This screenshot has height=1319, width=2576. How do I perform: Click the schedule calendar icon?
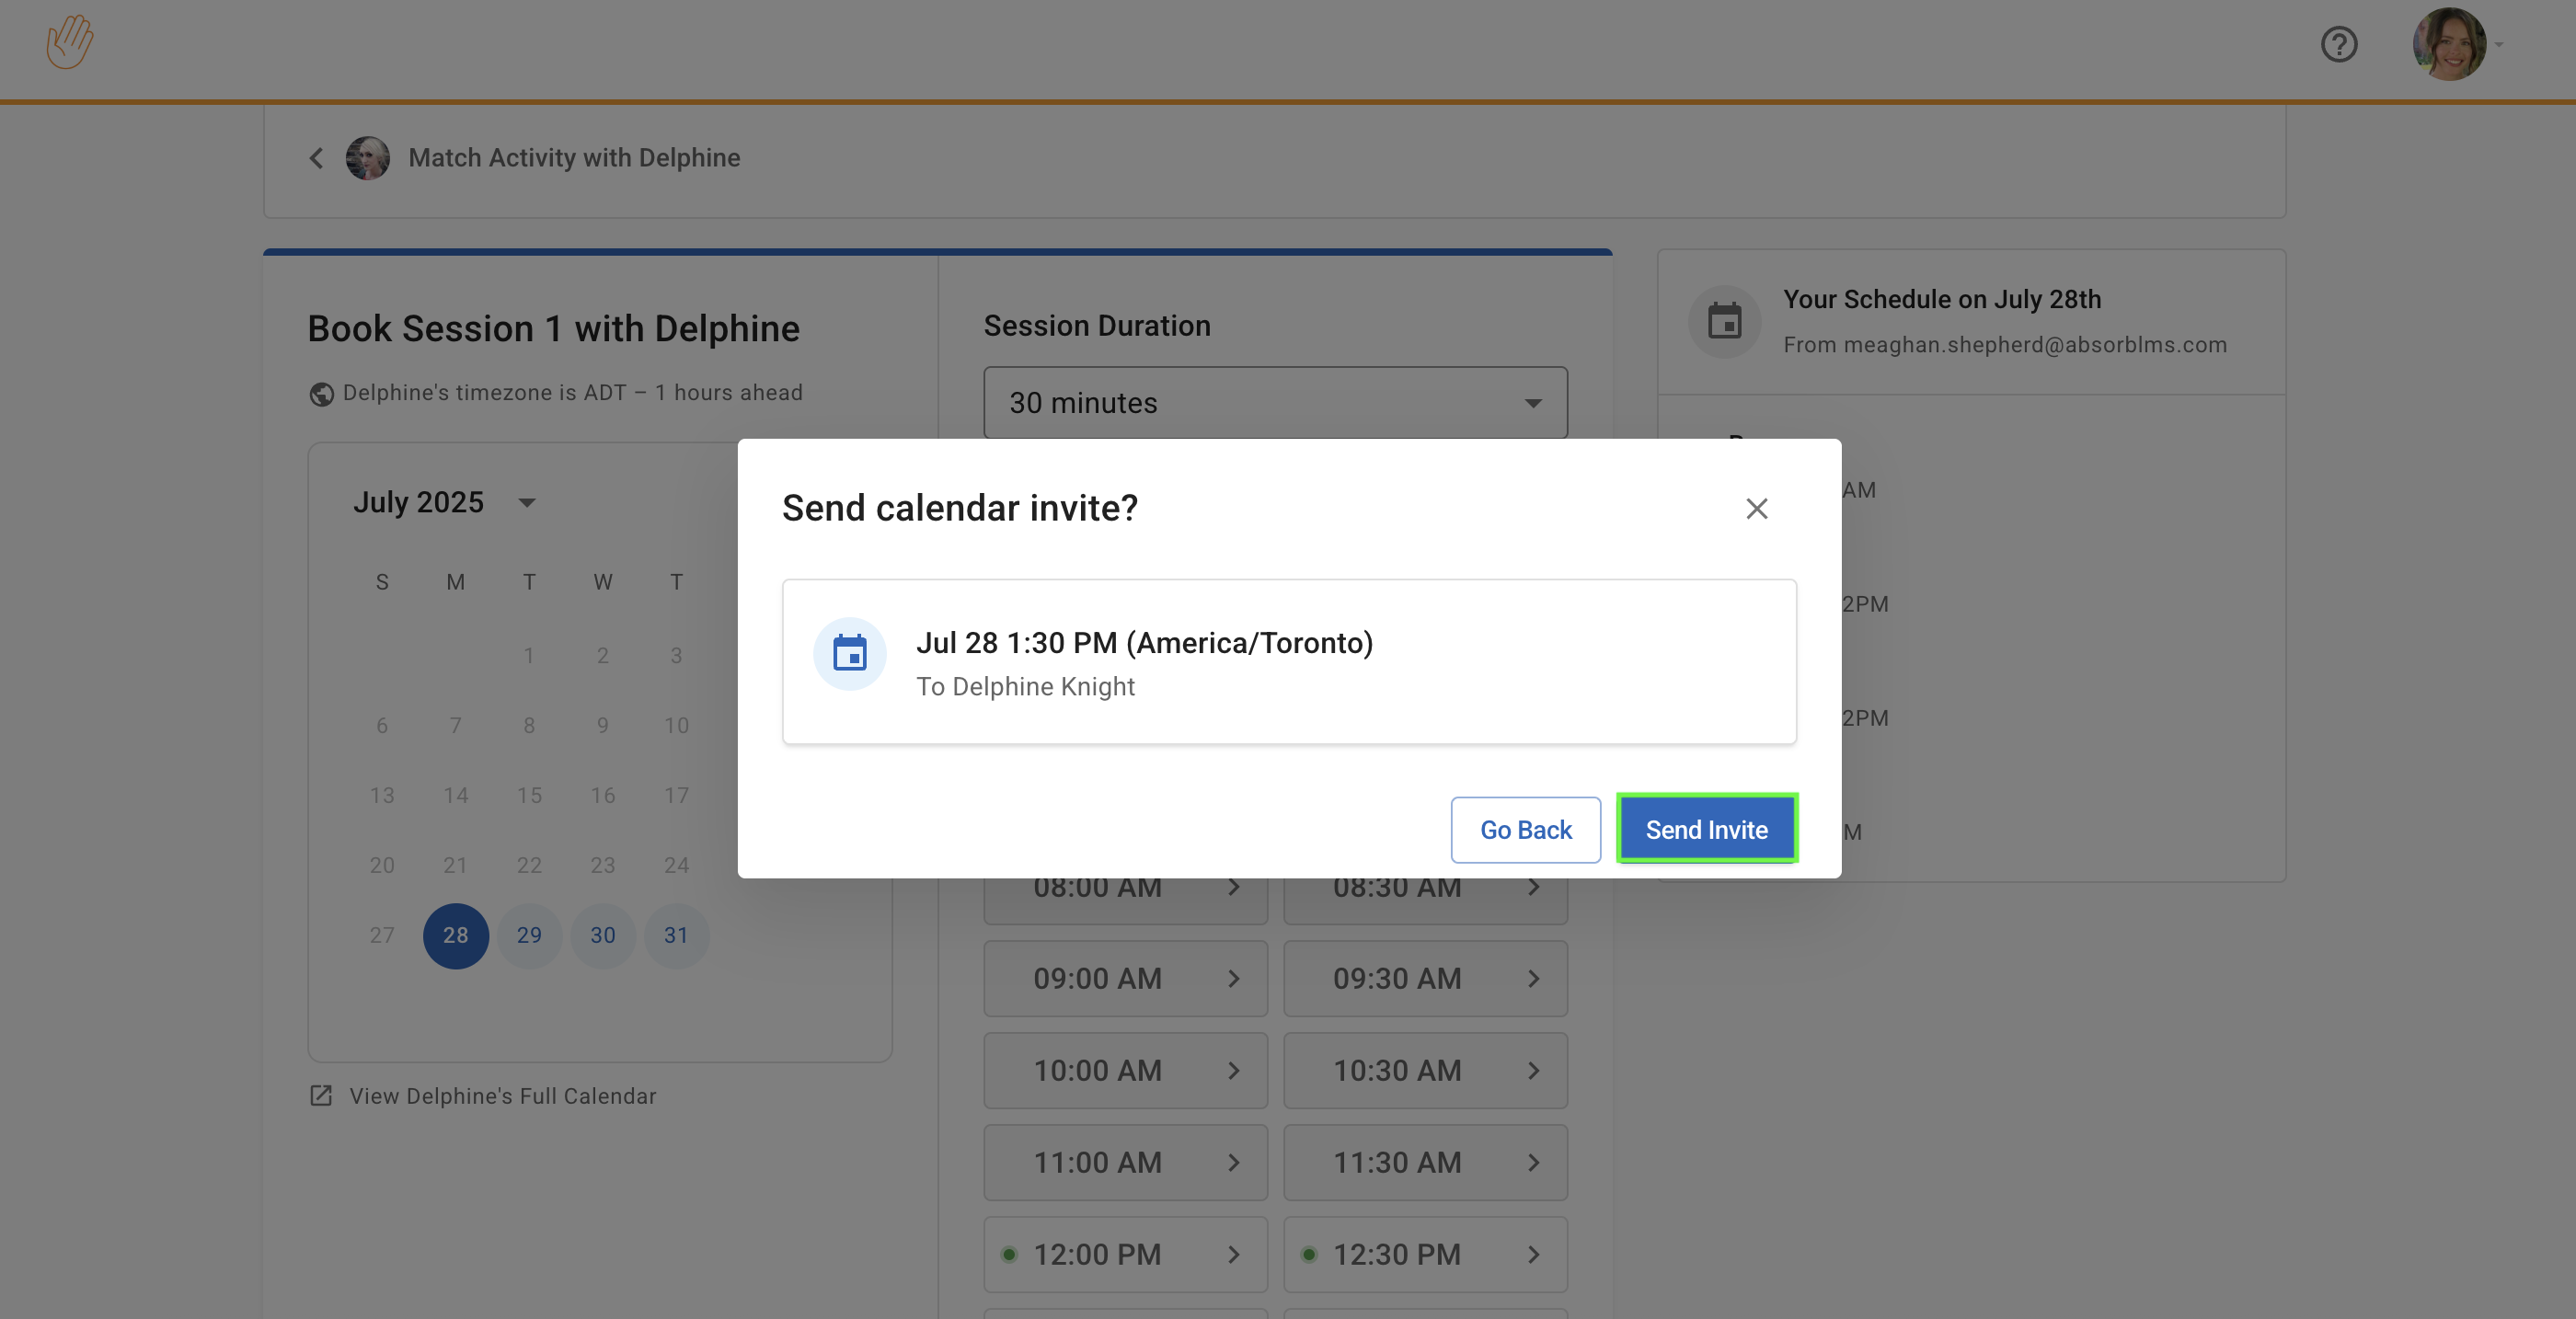pyautogui.click(x=1724, y=321)
